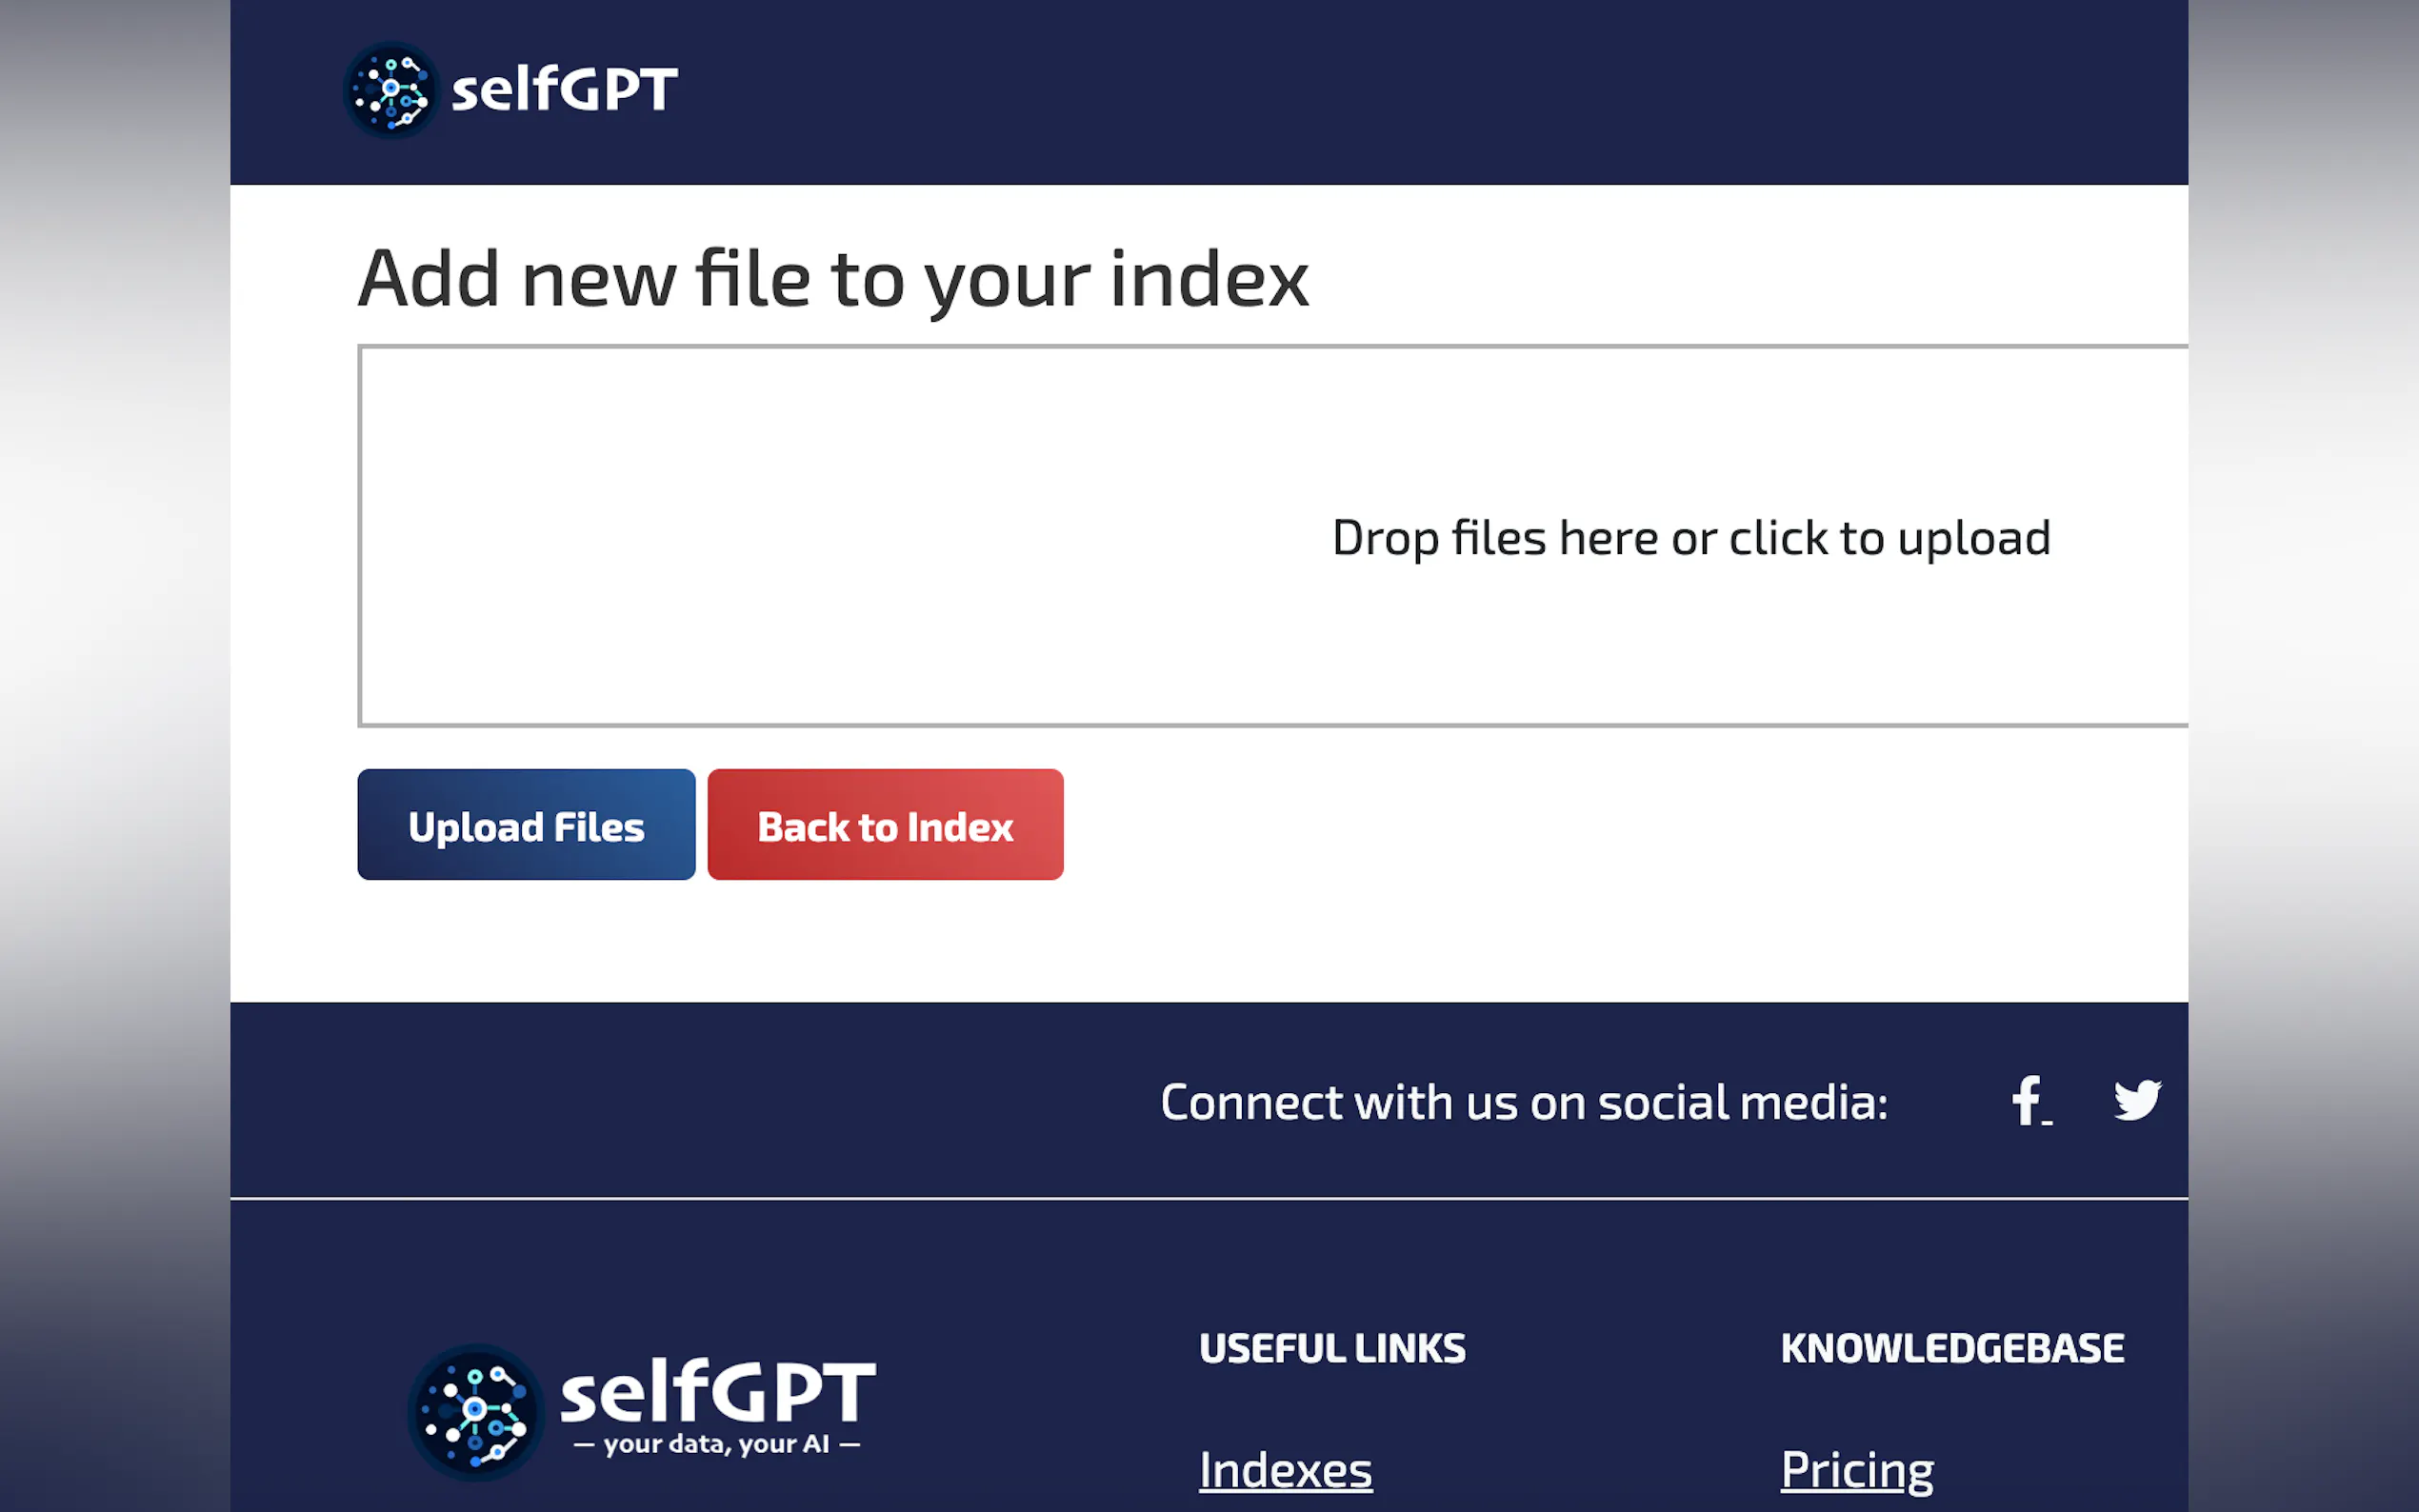Click the 'your data, your AI' tagline
Image resolution: width=2419 pixels, height=1512 pixels.
click(x=716, y=1444)
